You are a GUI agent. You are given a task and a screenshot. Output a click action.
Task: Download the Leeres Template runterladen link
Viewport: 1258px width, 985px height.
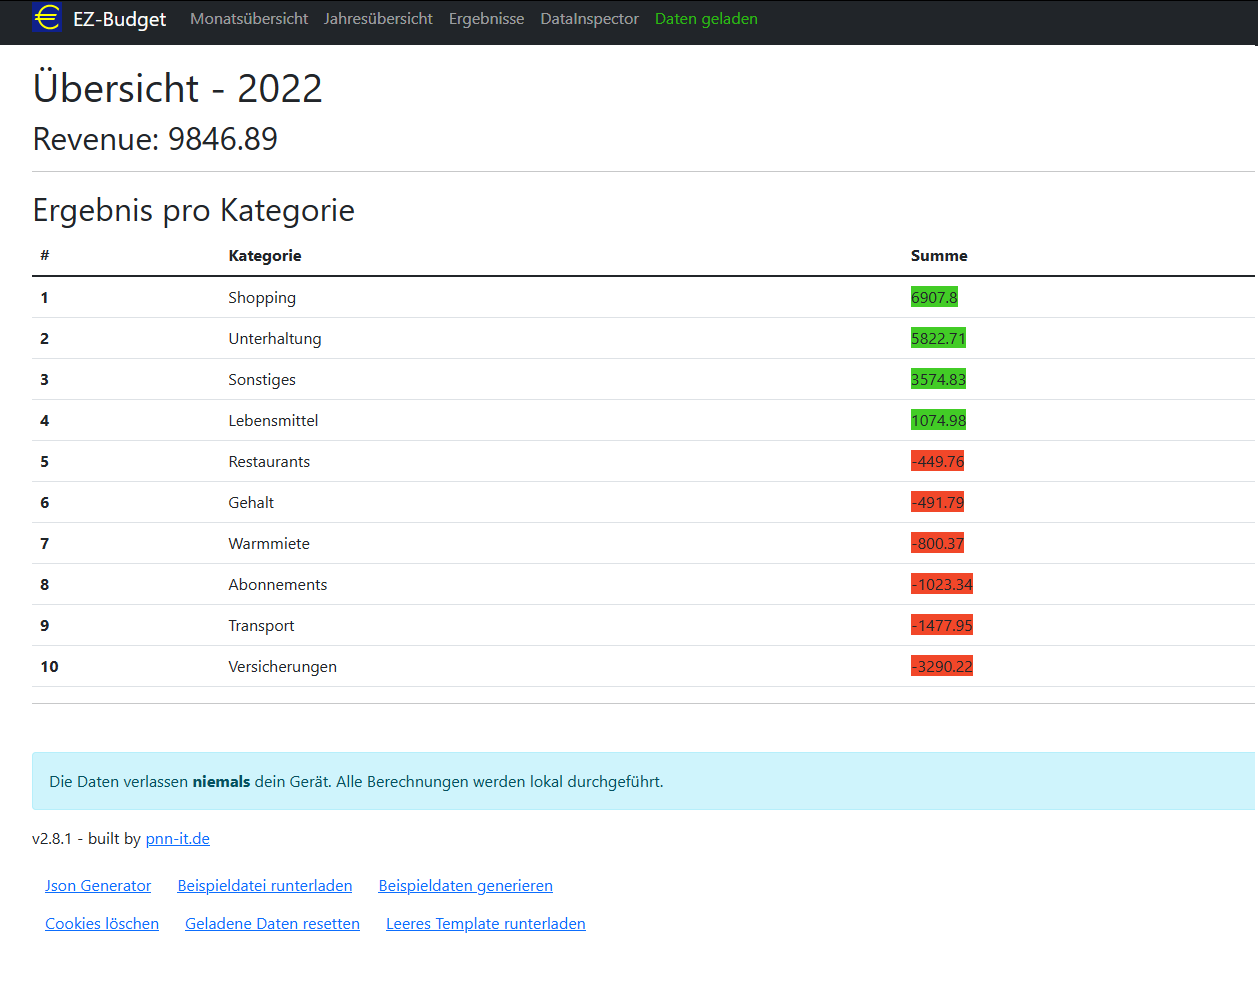tap(486, 924)
